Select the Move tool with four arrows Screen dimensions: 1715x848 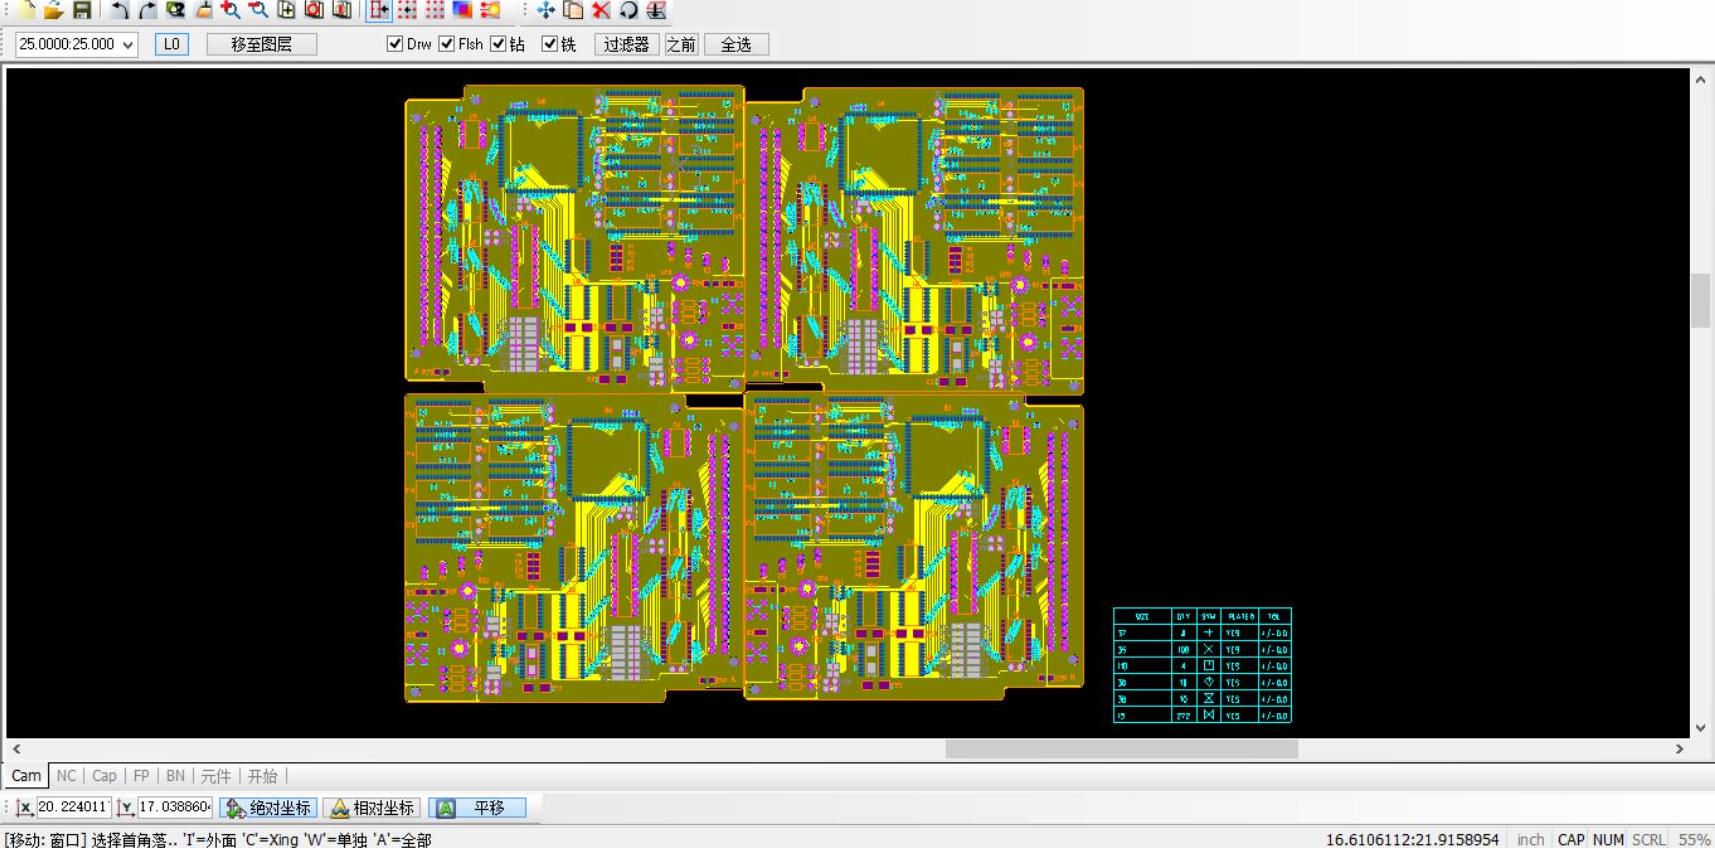click(546, 10)
